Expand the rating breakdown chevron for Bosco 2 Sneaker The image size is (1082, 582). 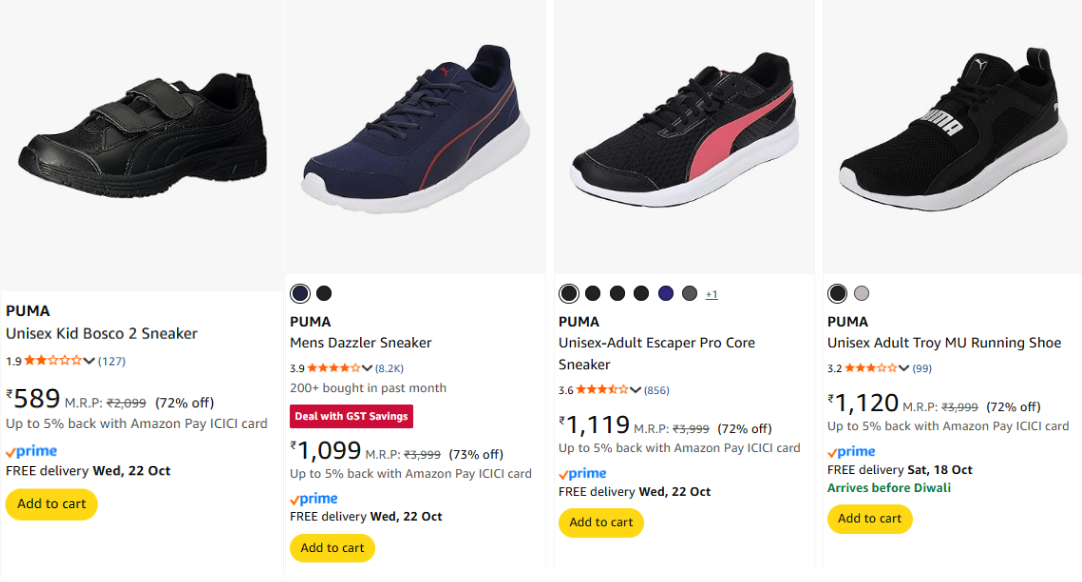click(90, 361)
